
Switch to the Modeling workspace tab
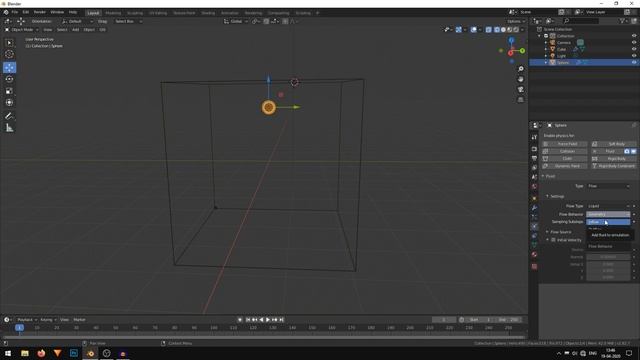[113, 13]
